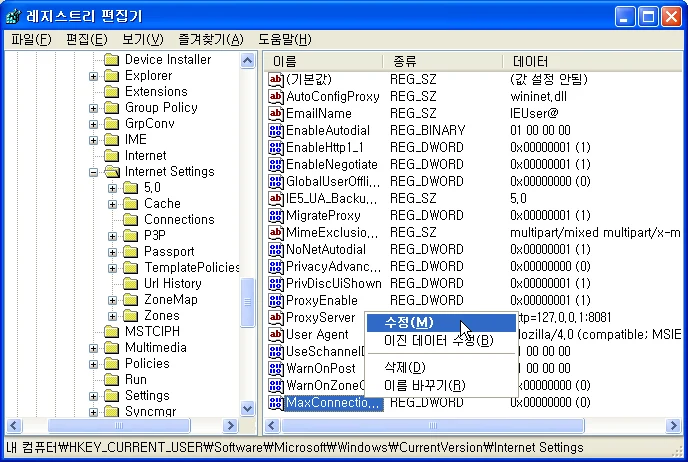Screen dimensions: 688x462
Task: Click the EnableNegotiate DWORD icon
Action: pyautogui.click(x=276, y=165)
